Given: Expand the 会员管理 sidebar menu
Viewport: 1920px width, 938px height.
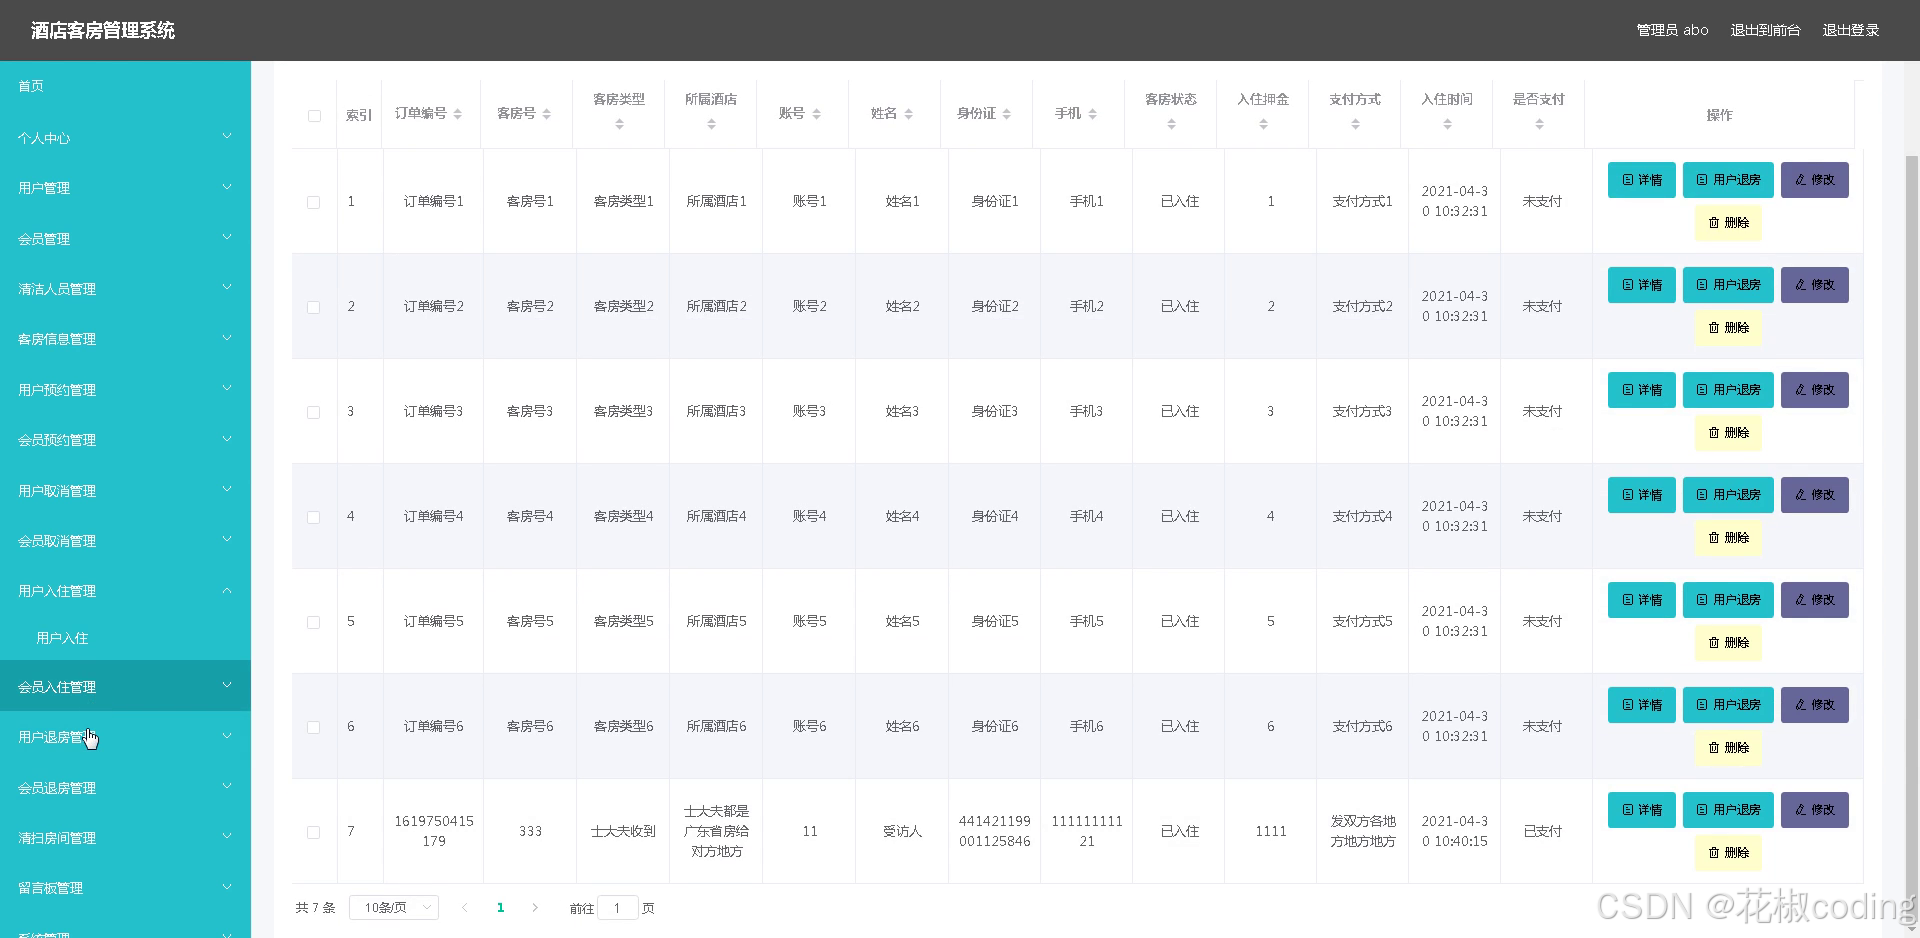Looking at the screenshot, I should click(125, 238).
